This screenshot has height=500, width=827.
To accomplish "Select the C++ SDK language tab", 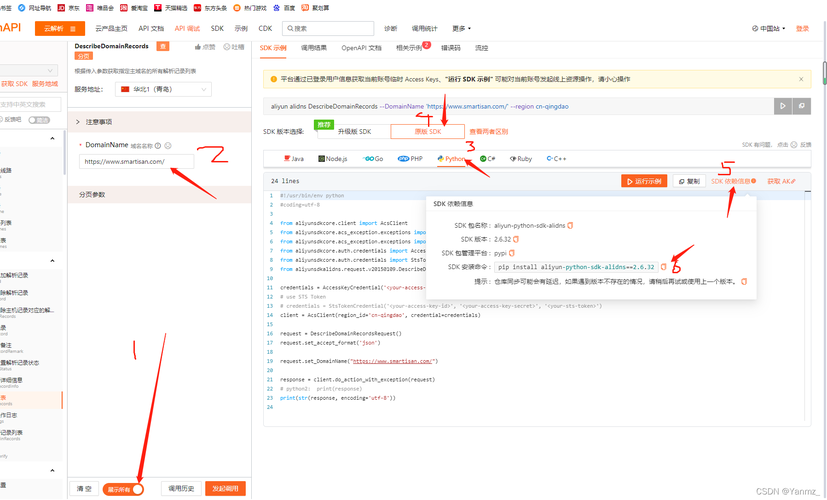I will click(x=556, y=158).
